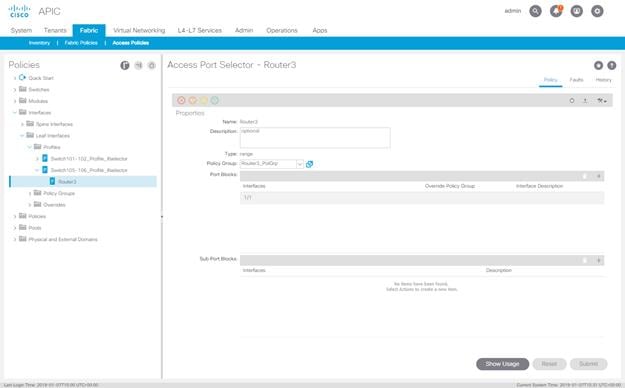
Task: Click the help icon beside Router3 title
Action: click(611, 65)
